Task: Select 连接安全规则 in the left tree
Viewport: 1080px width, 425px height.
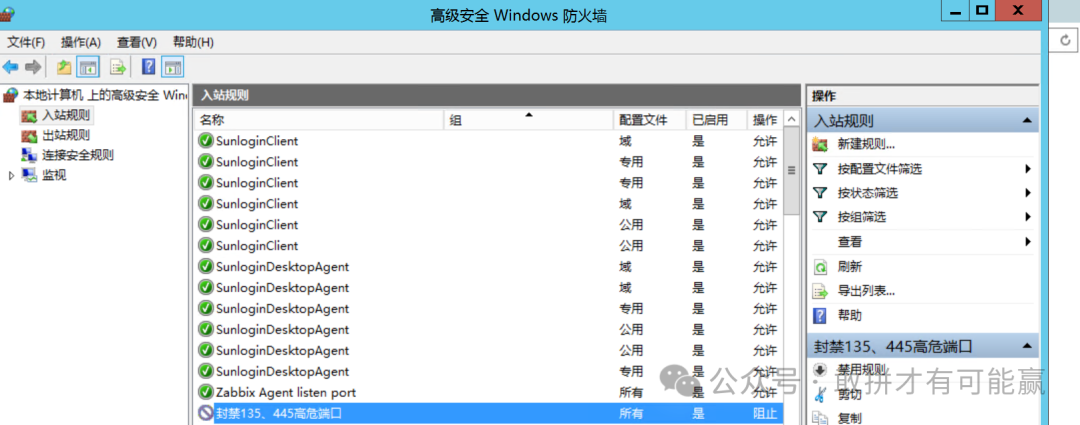Action: click(78, 155)
